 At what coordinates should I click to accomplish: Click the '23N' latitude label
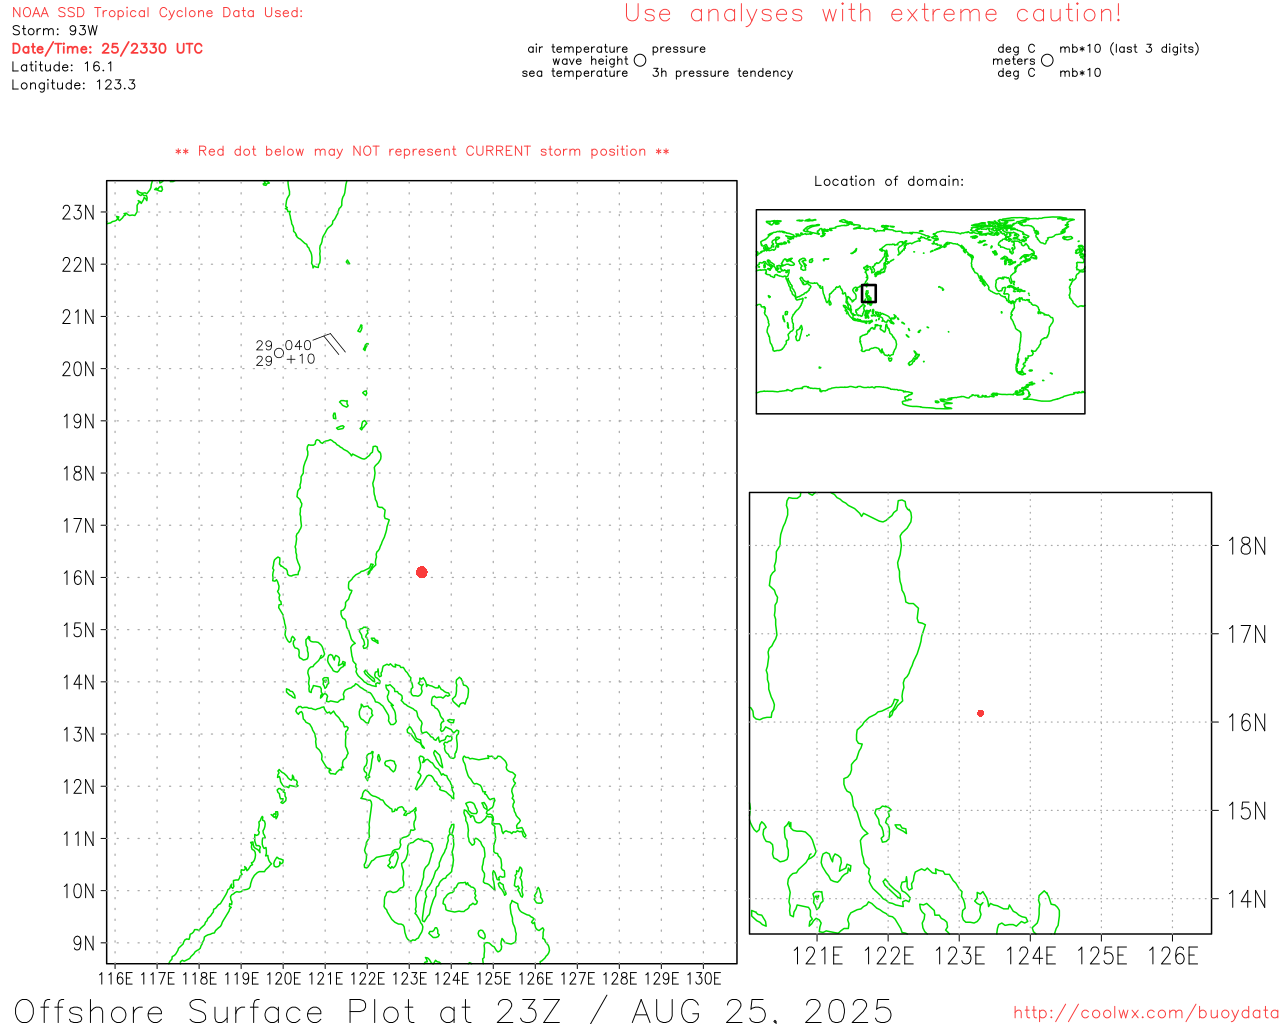[79, 212]
